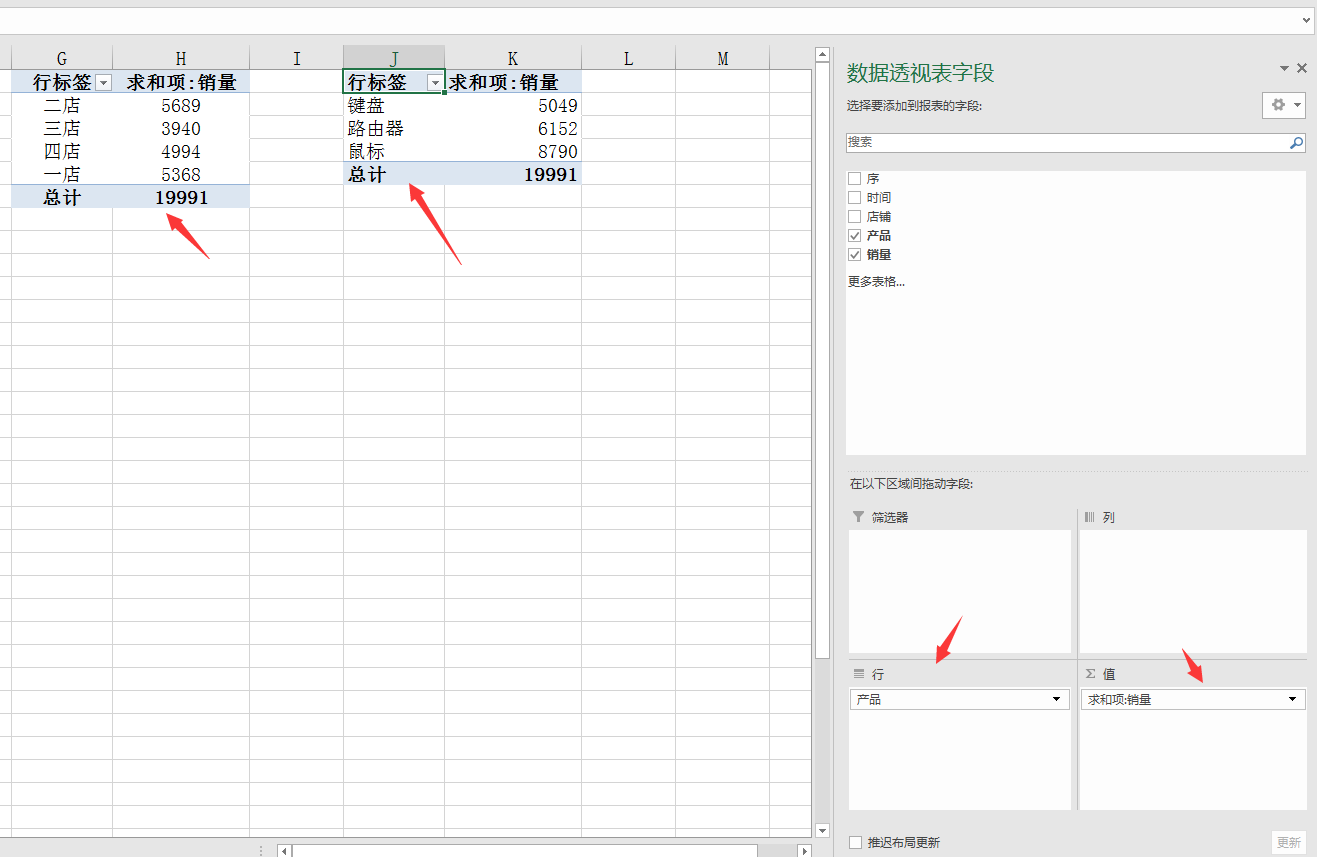The height and width of the screenshot is (857, 1317).
Task: Select the 求和项:销量 header in column H
Action: pos(181,82)
